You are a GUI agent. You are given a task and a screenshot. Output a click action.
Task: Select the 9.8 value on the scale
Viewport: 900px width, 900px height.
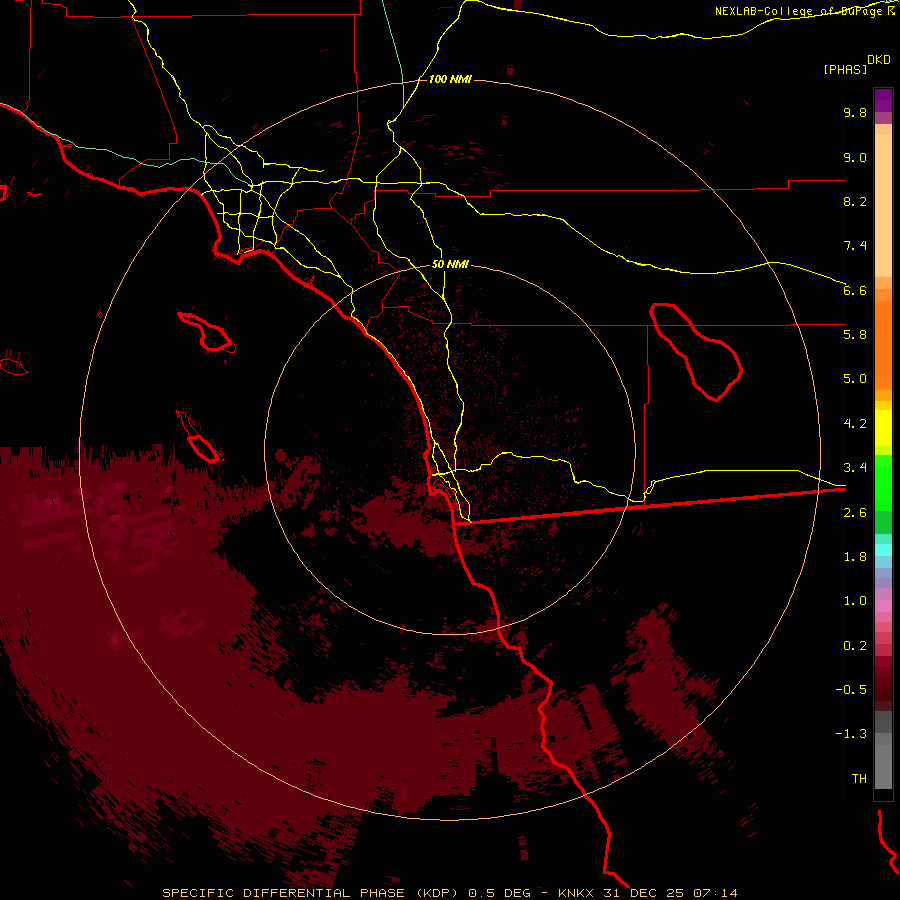[855, 112]
